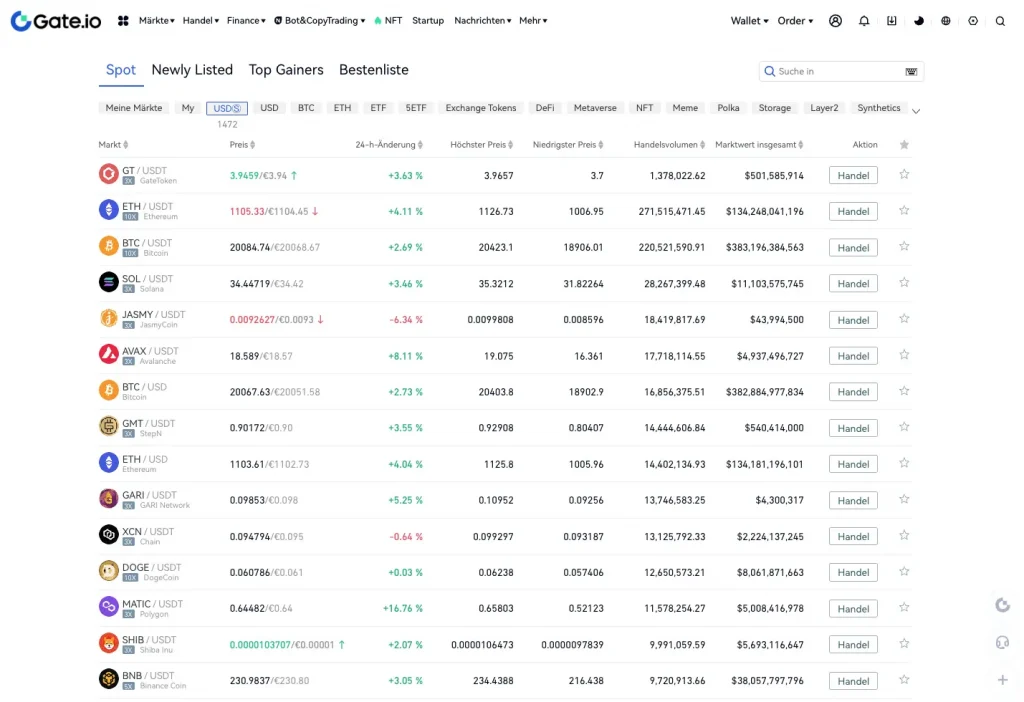Expand more categories chevron after Synthetics
The width and height of the screenshot is (1024, 702).
pyautogui.click(x=916, y=110)
